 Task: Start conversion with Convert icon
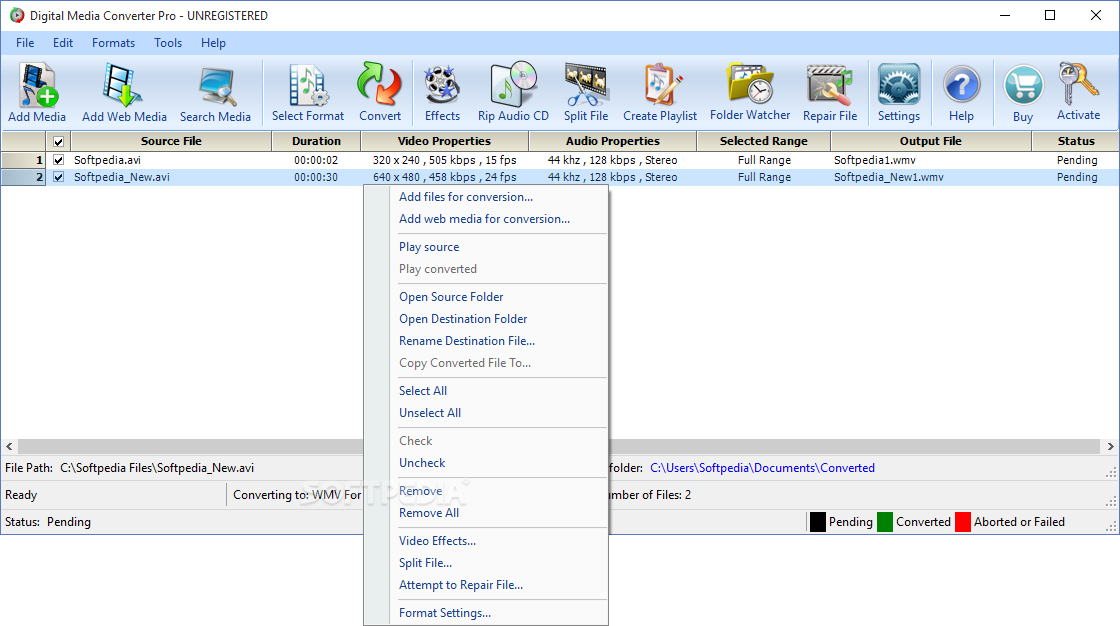point(379,93)
